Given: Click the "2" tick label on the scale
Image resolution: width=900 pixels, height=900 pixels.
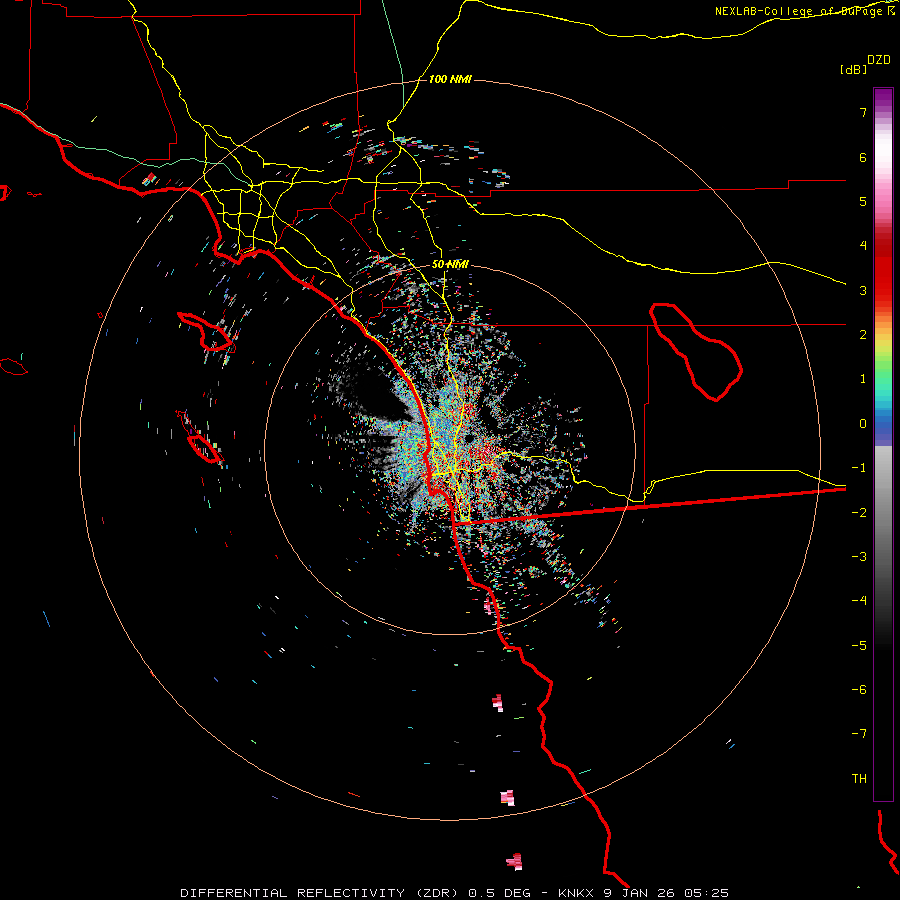Looking at the screenshot, I should (863, 335).
